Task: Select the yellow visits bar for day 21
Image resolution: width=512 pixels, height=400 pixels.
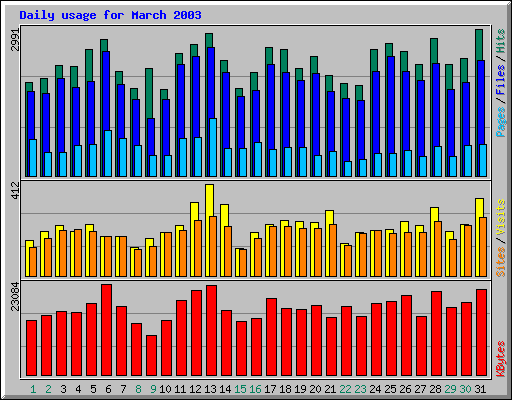Action: 330,217
